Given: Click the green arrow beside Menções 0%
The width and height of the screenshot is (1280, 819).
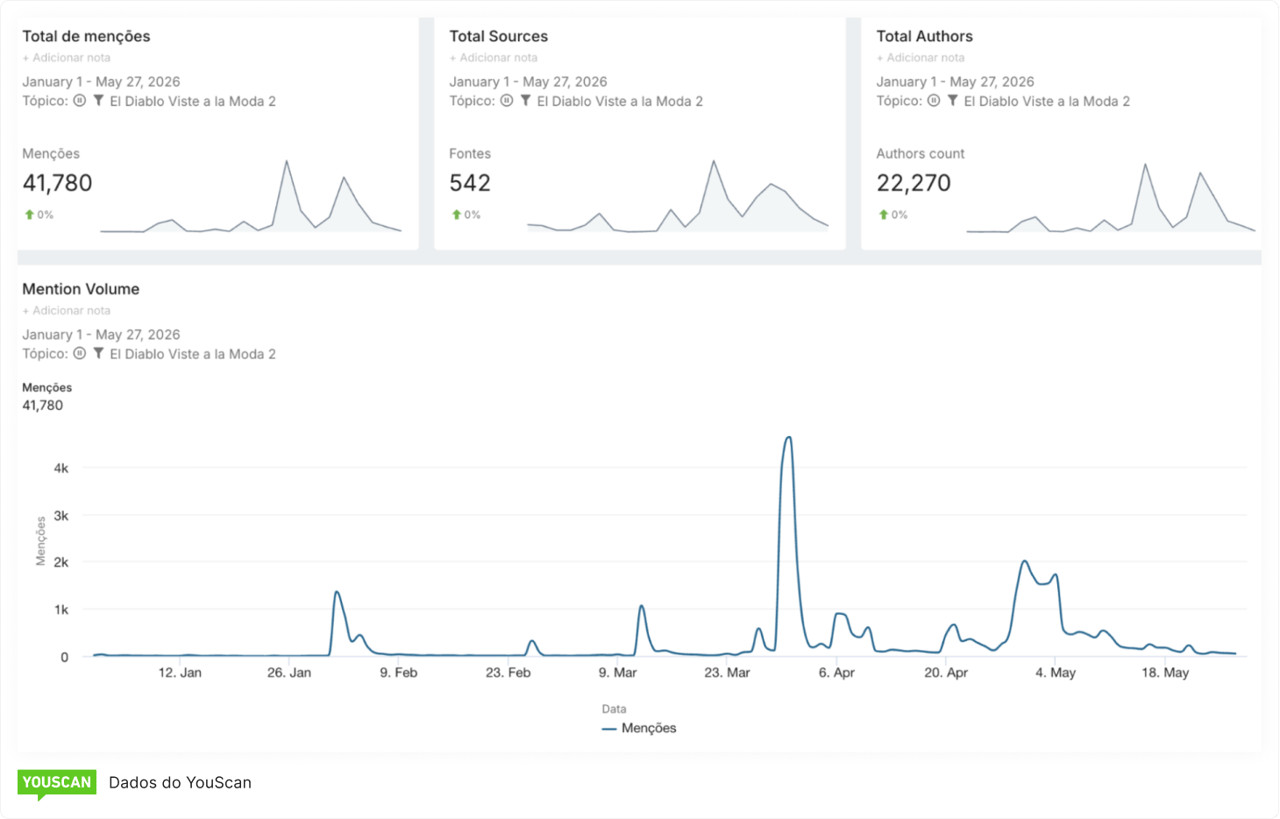Looking at the screenshot, I should (29, 215).
